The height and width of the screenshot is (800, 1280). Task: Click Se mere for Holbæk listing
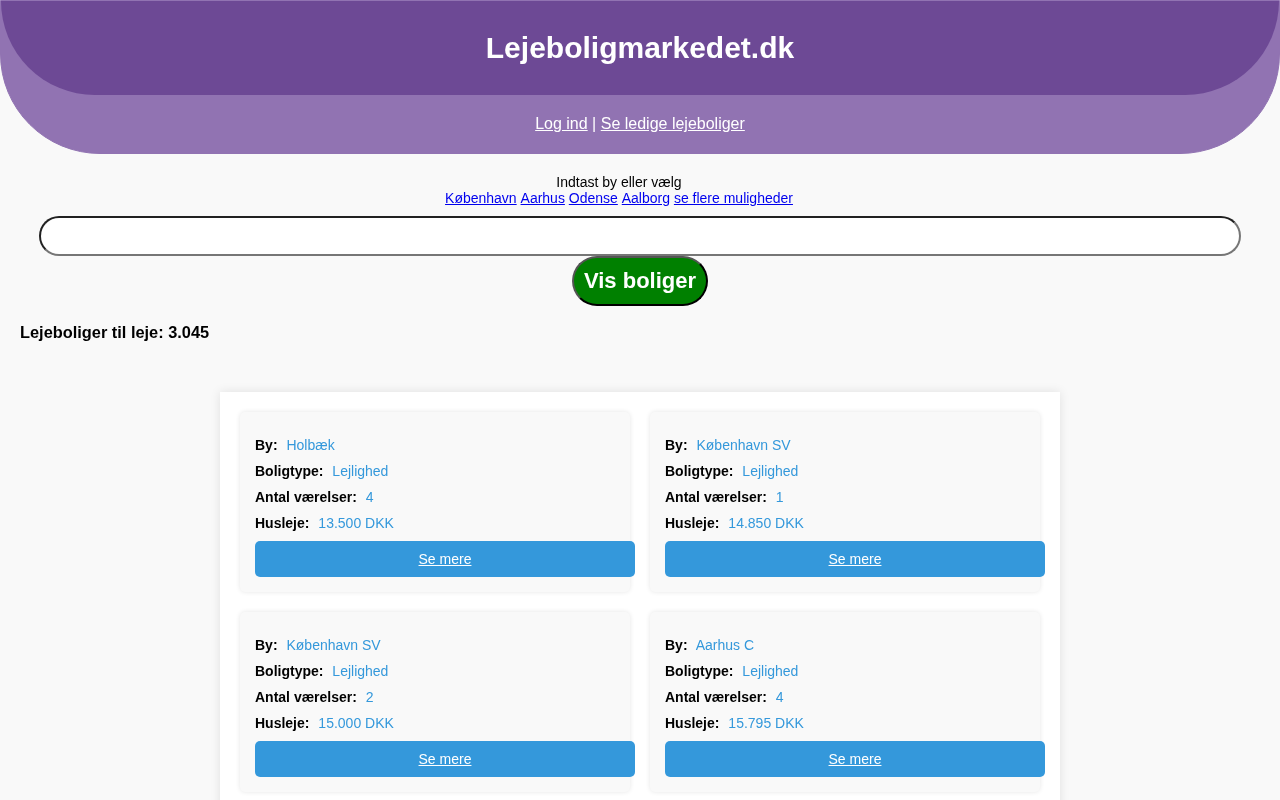(445, 559)
